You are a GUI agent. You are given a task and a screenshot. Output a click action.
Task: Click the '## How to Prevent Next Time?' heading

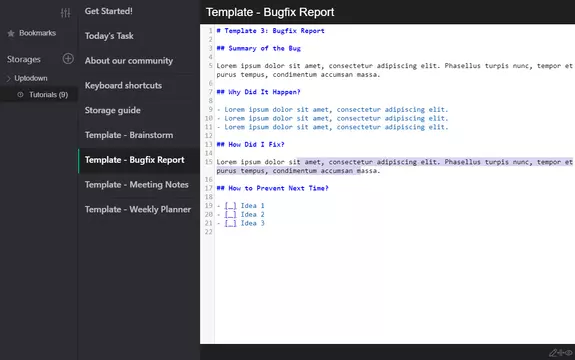click(272, 188)
